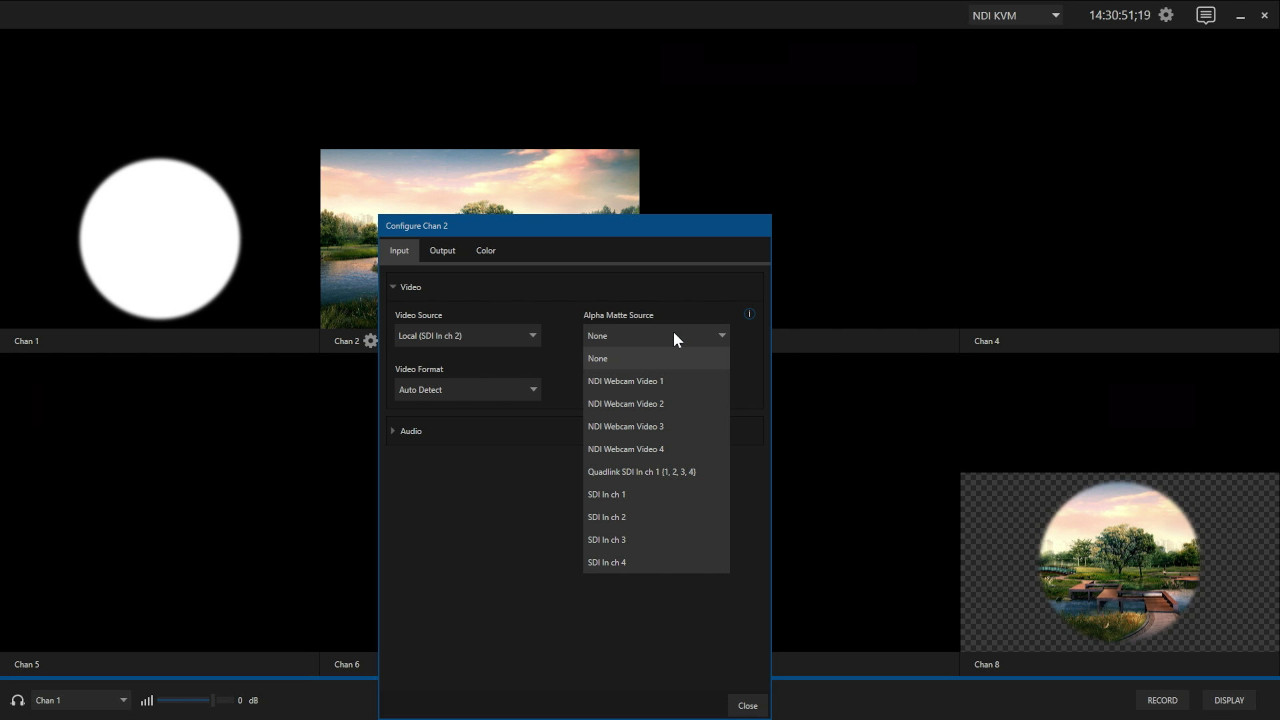Image resolution: width=1280 pixels, height=720 pixels.
Task: Click the 14:30:51;19 timecode display
Action: click(1119, 15)
